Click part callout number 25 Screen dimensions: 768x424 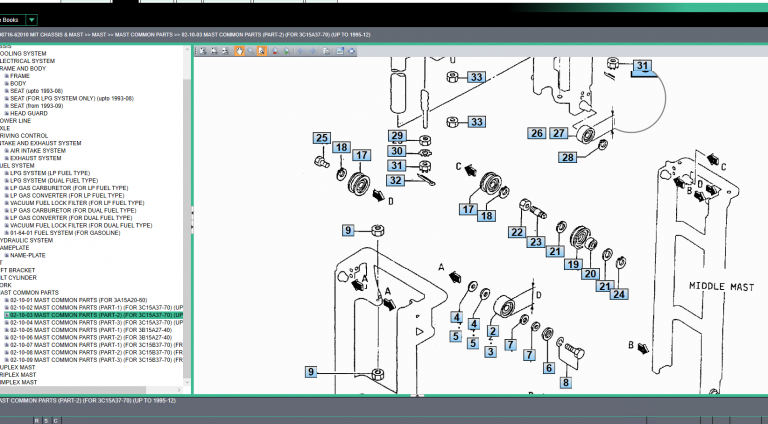click(321, 138)
